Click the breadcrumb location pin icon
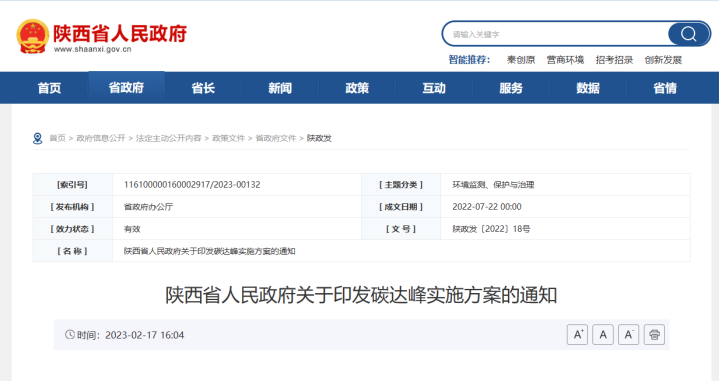 pos(38,138)
